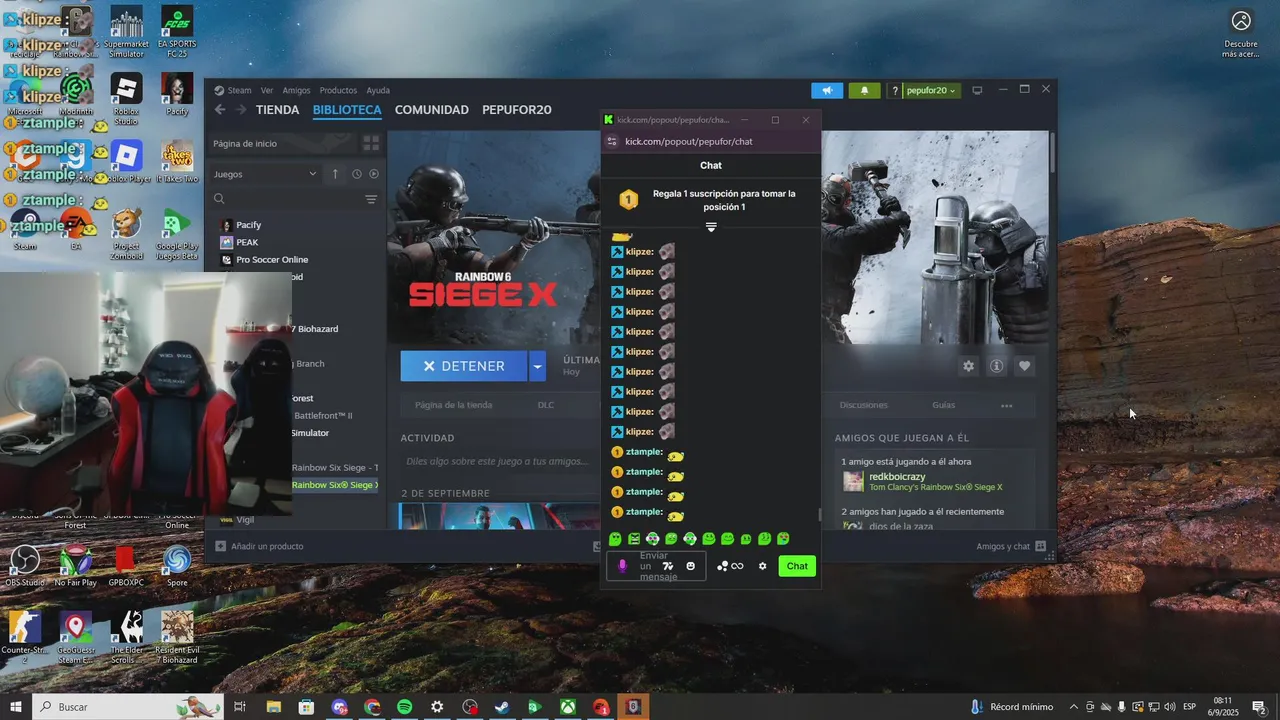Click the DETENER stop button

[464, 366]
